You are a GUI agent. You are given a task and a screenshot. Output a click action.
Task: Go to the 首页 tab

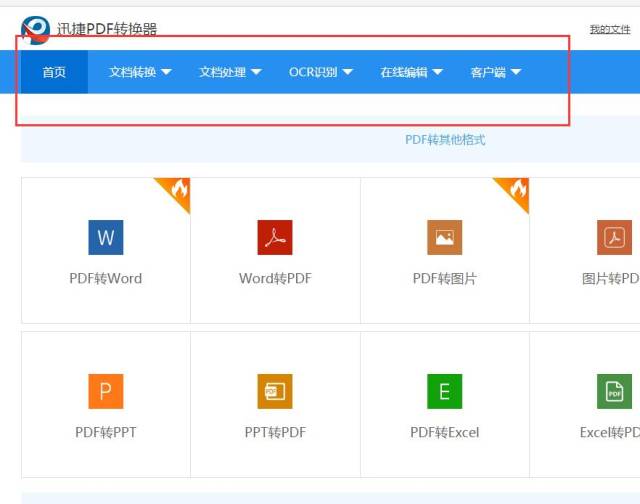54,72
